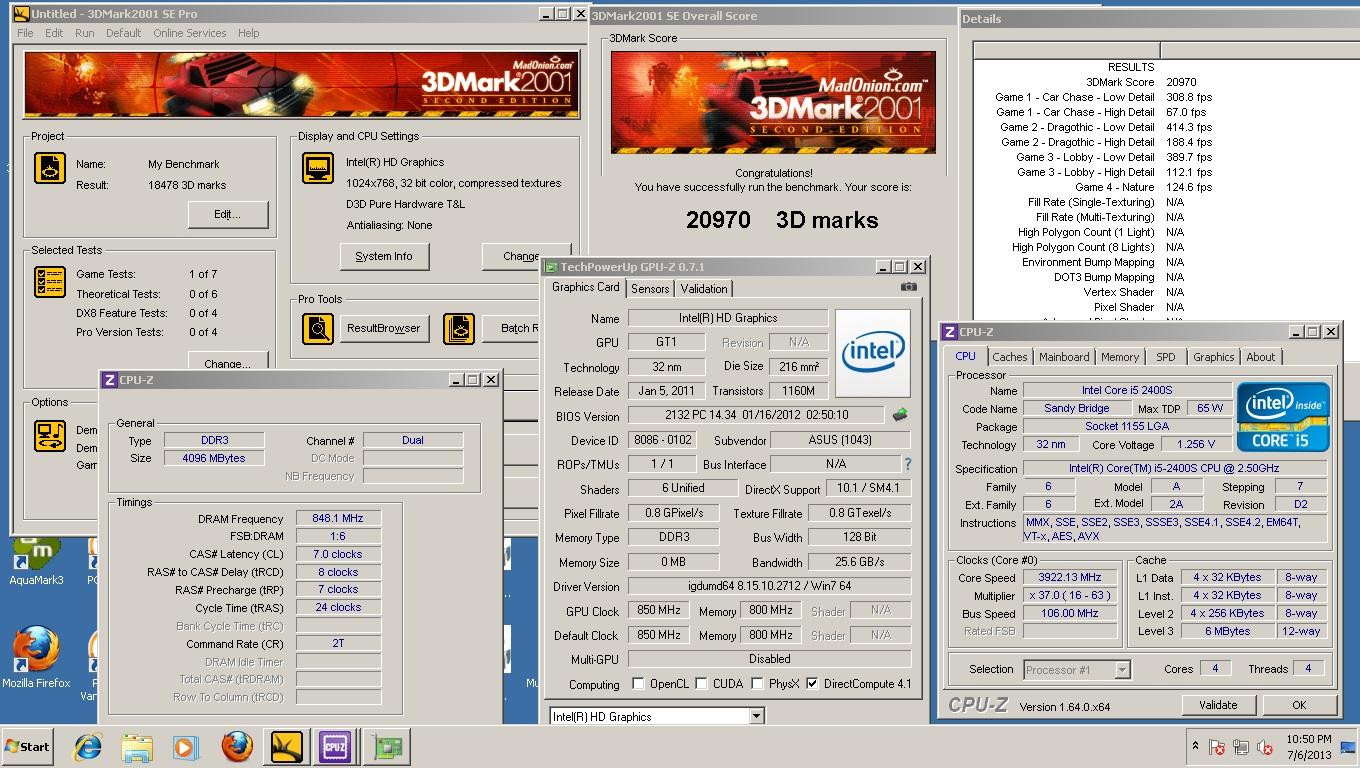Click the CAS# Latency value field
Screen dimensions: 1360x768
(338, 554)
